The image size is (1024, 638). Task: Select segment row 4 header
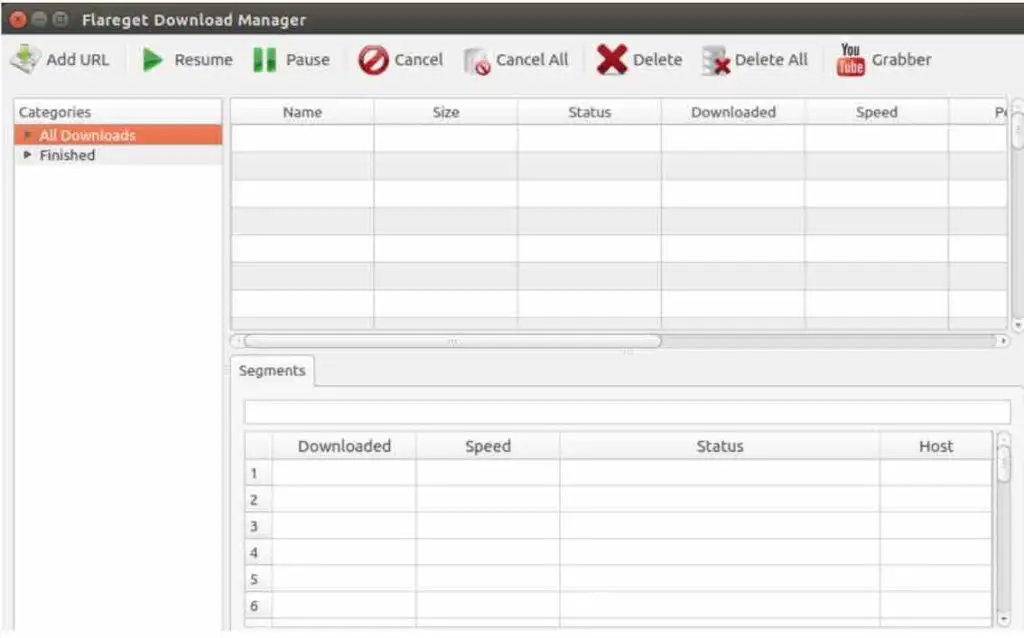click(258, 552)
